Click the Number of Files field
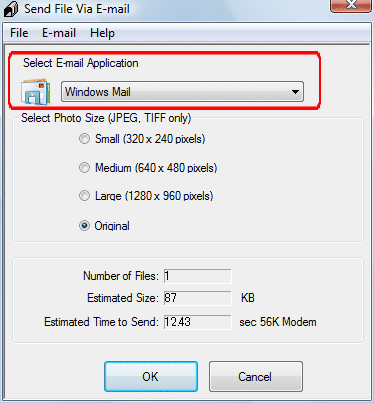The image size is (374, 403). [197, 276]
